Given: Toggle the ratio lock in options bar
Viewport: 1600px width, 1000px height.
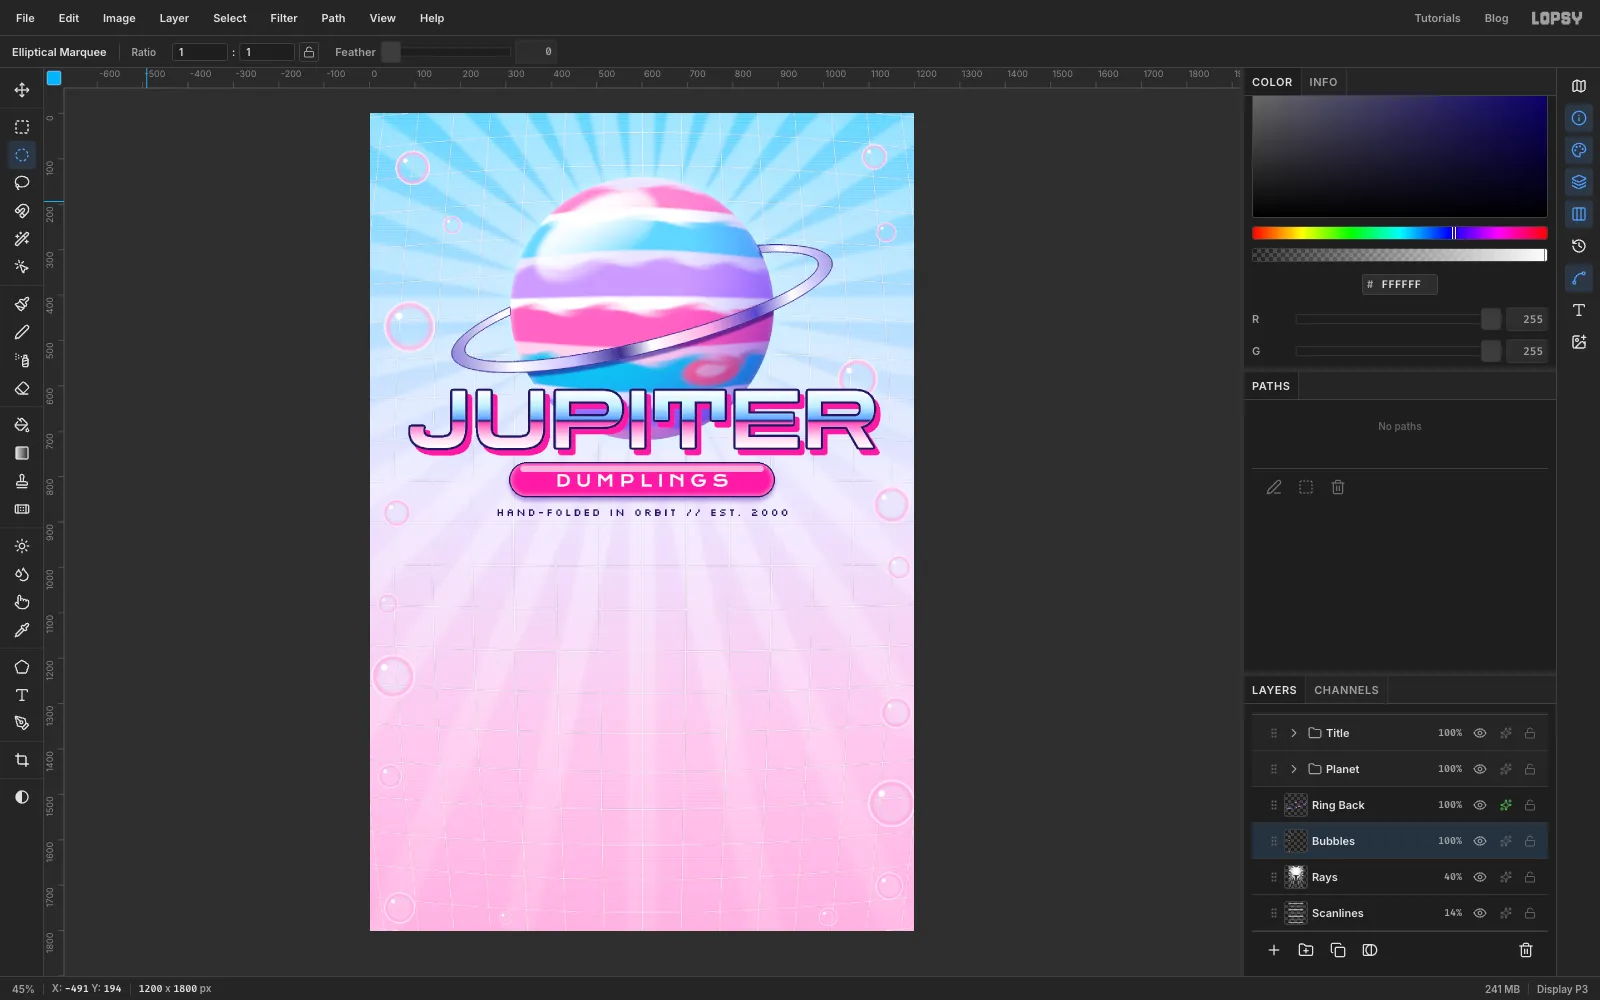Looking at the screenshot, I should (x=309, y=52).
